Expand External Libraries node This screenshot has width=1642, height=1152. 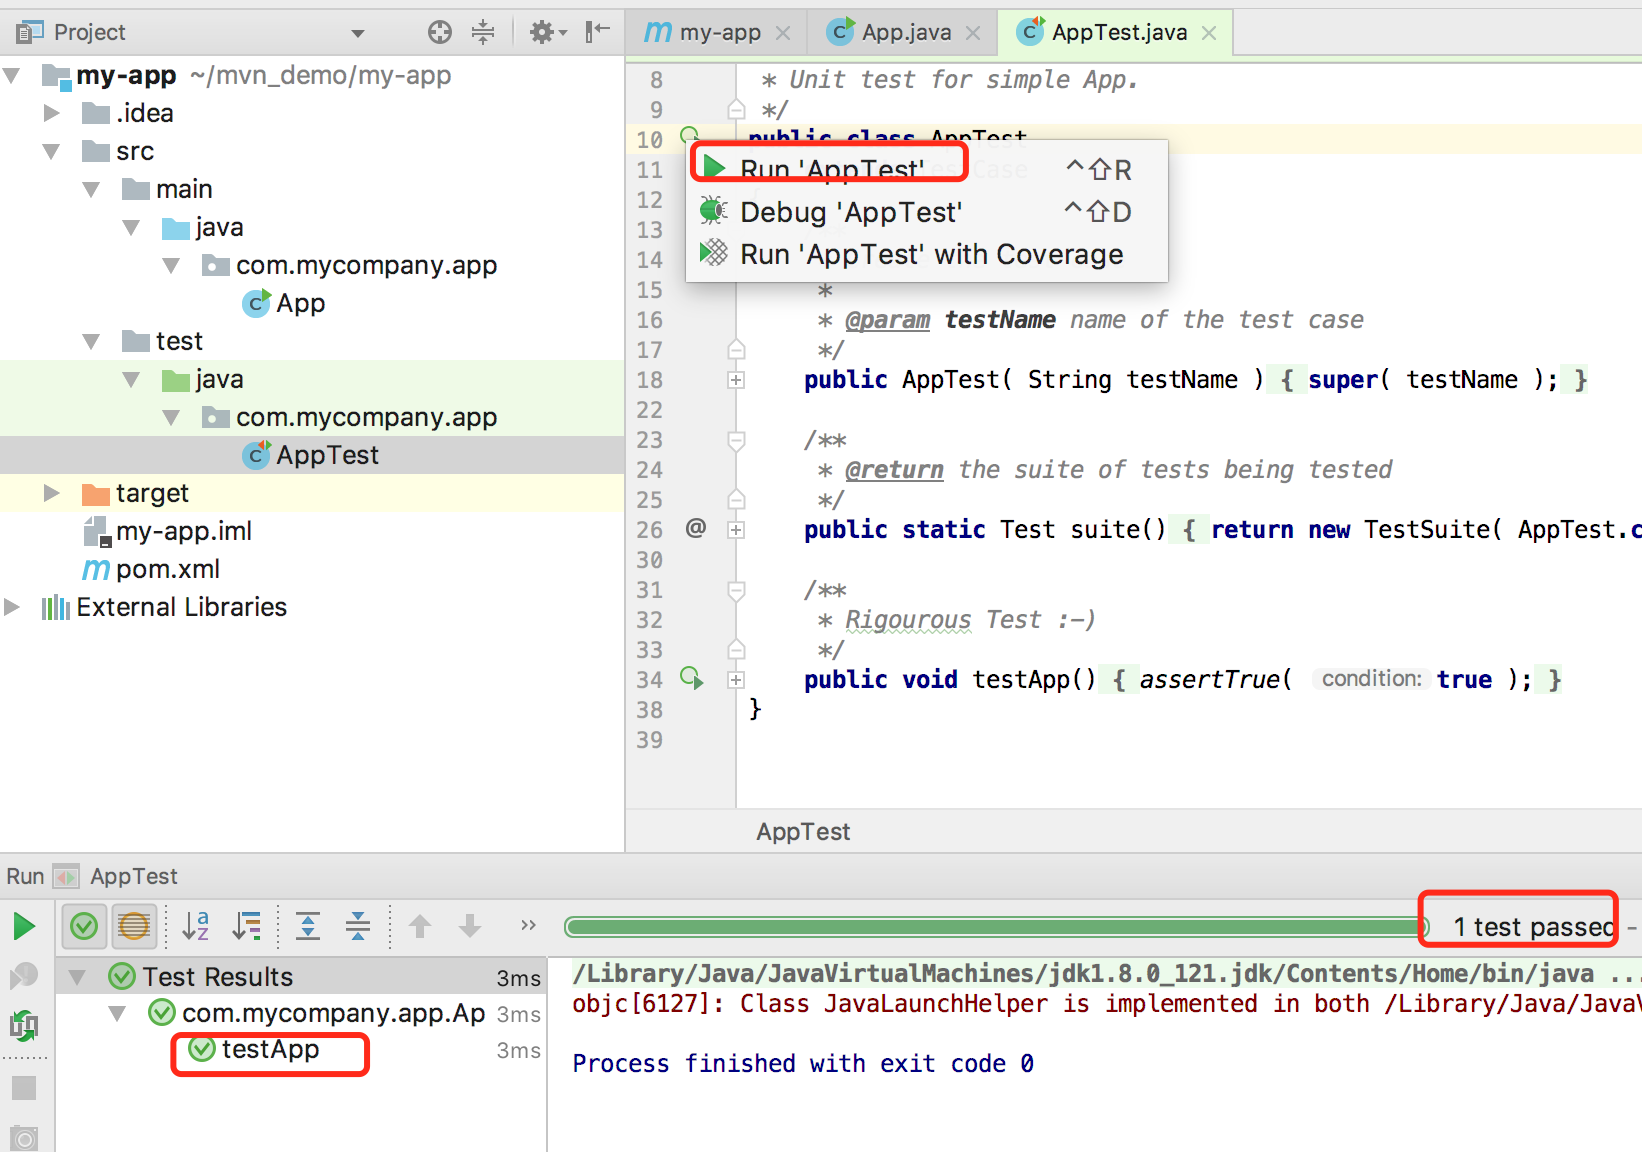pos(12,607)
